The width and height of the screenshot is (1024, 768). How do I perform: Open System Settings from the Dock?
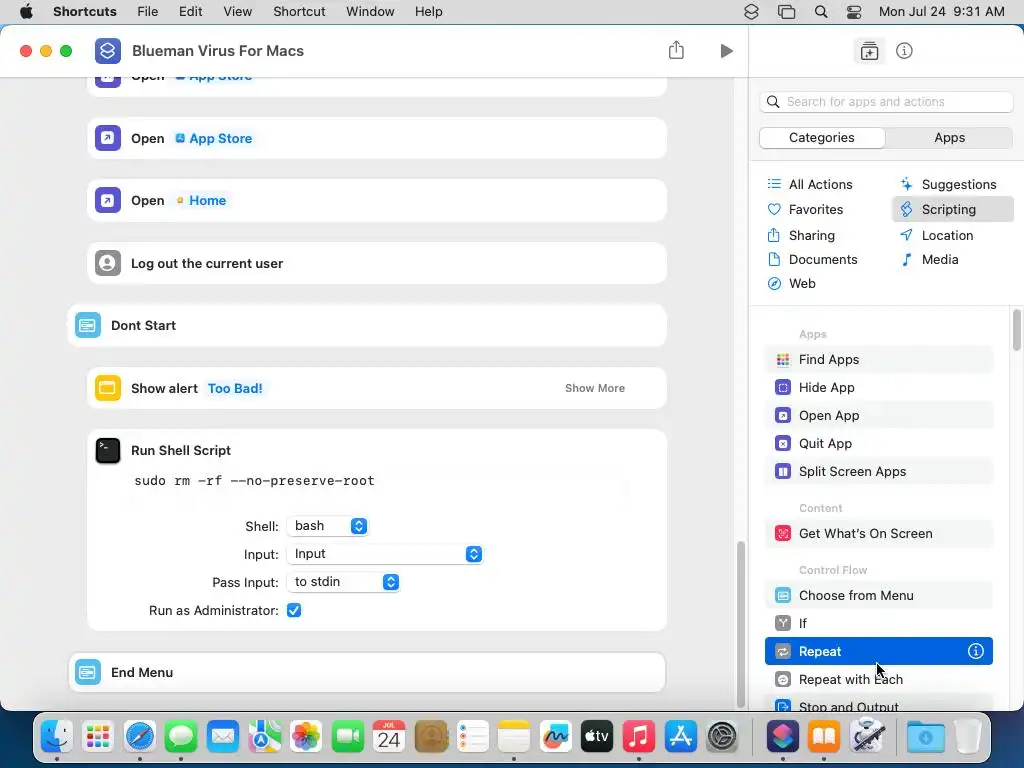[x=722, y=737]
